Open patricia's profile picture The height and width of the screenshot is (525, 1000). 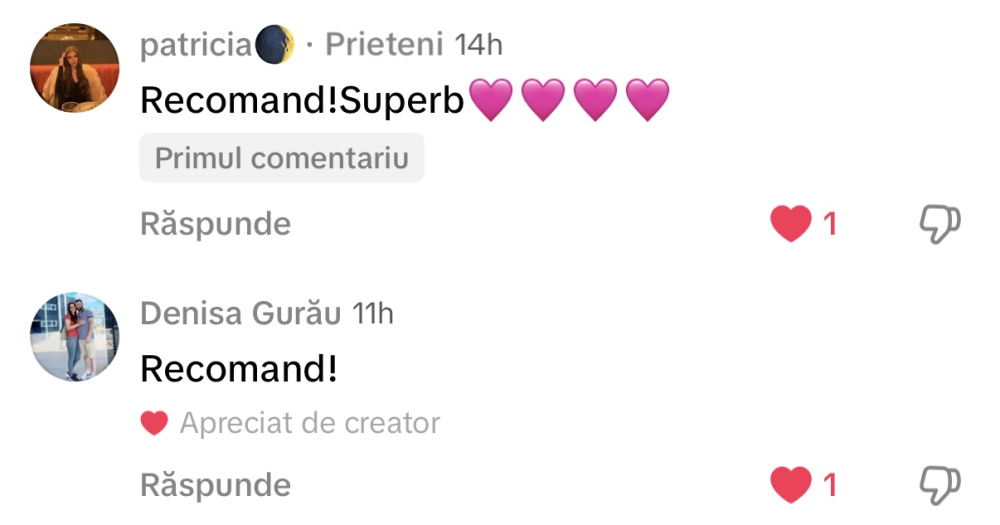point(76,67)
